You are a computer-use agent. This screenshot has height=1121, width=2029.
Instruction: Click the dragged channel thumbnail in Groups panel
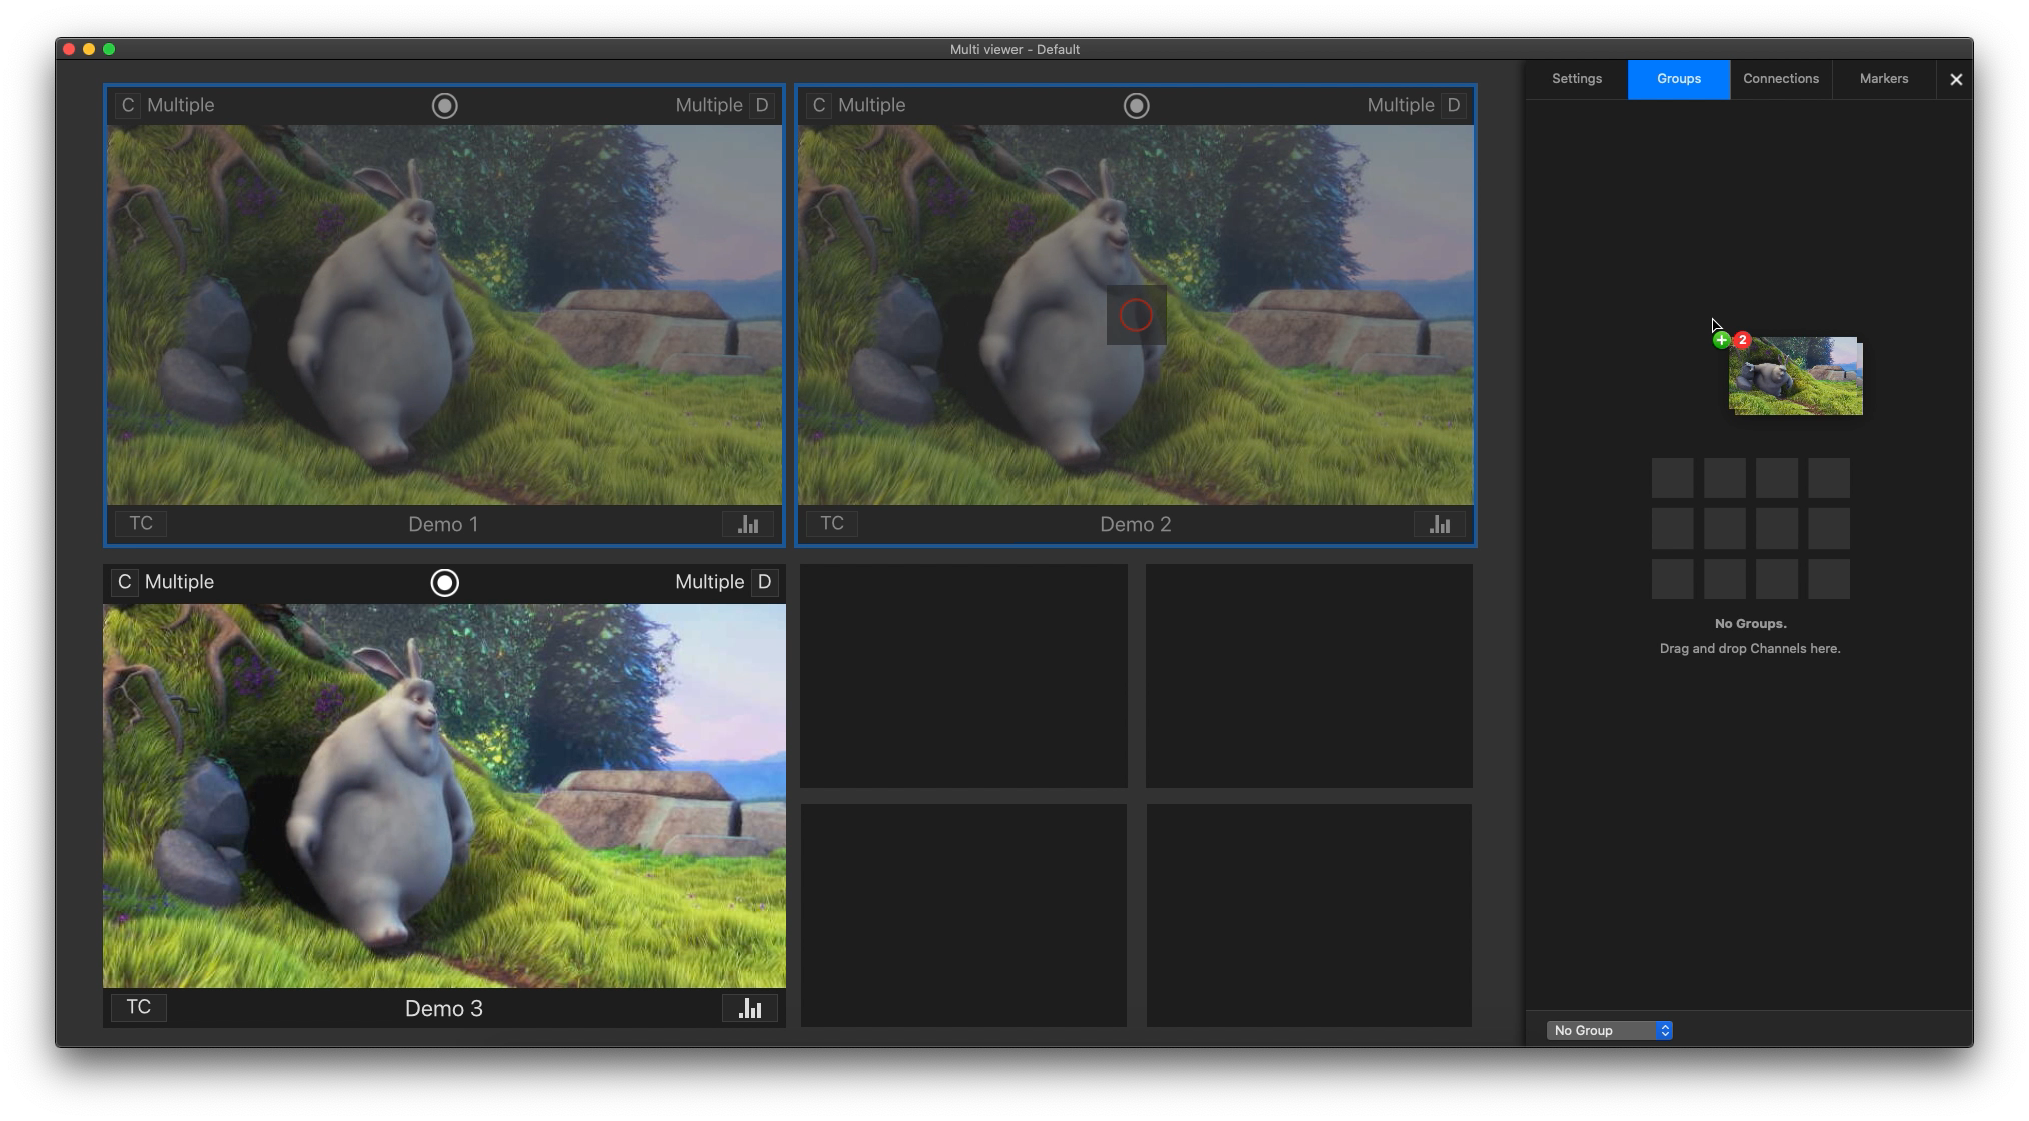click(1796, 376)
